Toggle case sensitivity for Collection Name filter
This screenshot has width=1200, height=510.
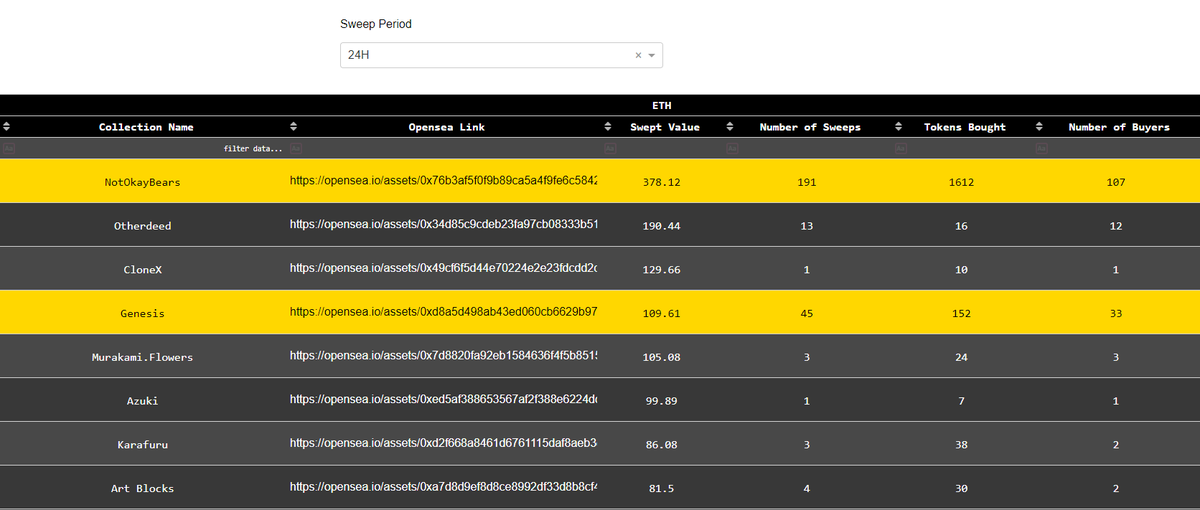8,149
